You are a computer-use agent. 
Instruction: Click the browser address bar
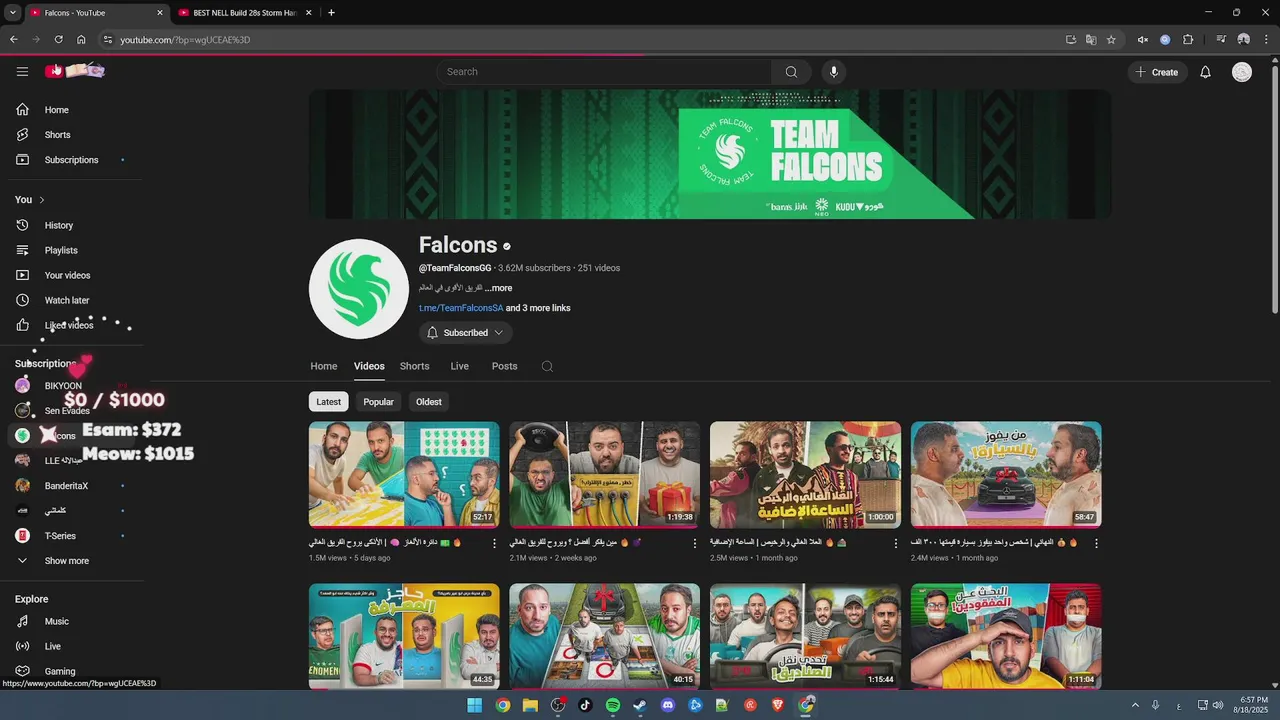pos(580,40)
